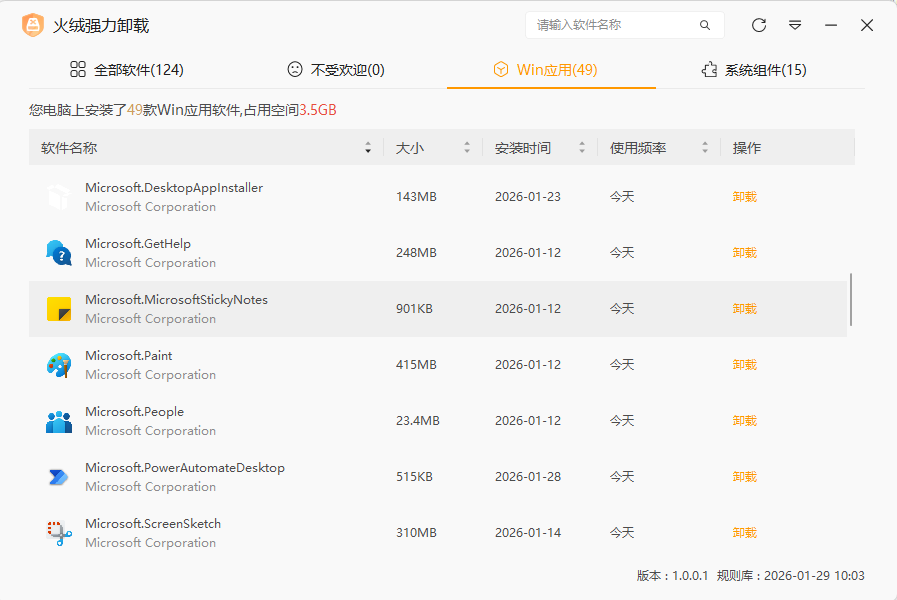This screenshot has height=600, width=897.
Task: Click the Microsoft Sticky Notes icon
Action: [59, 309]
